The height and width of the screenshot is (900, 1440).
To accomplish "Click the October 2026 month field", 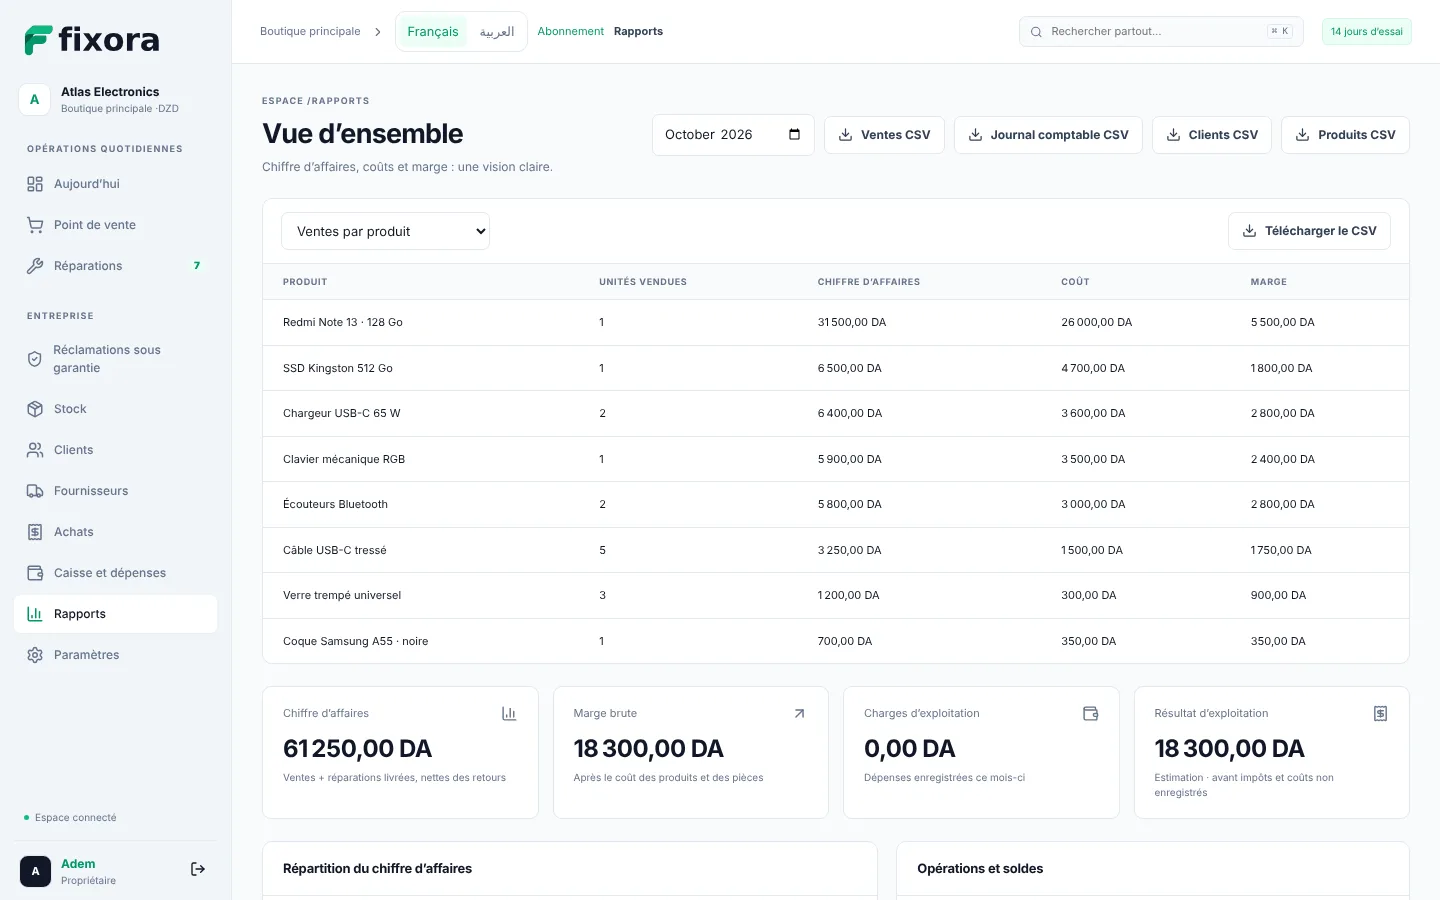I will tap(733, 135).
